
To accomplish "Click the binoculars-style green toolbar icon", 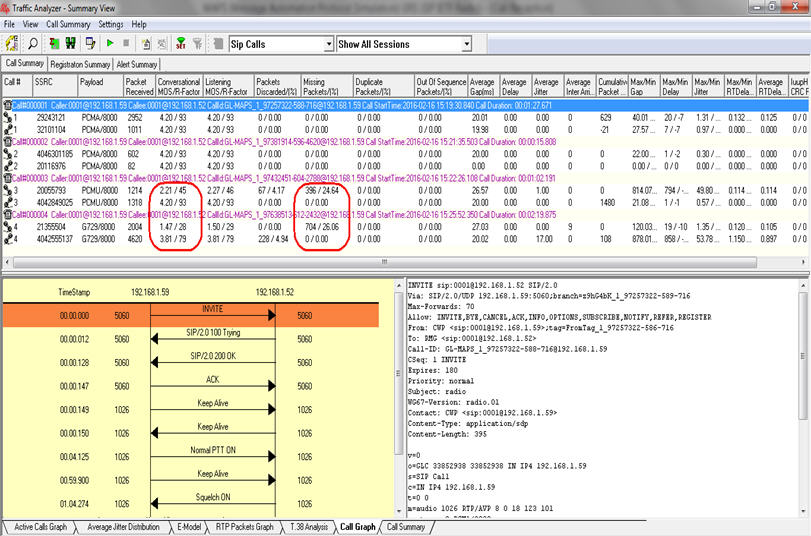I will point(71,44).
